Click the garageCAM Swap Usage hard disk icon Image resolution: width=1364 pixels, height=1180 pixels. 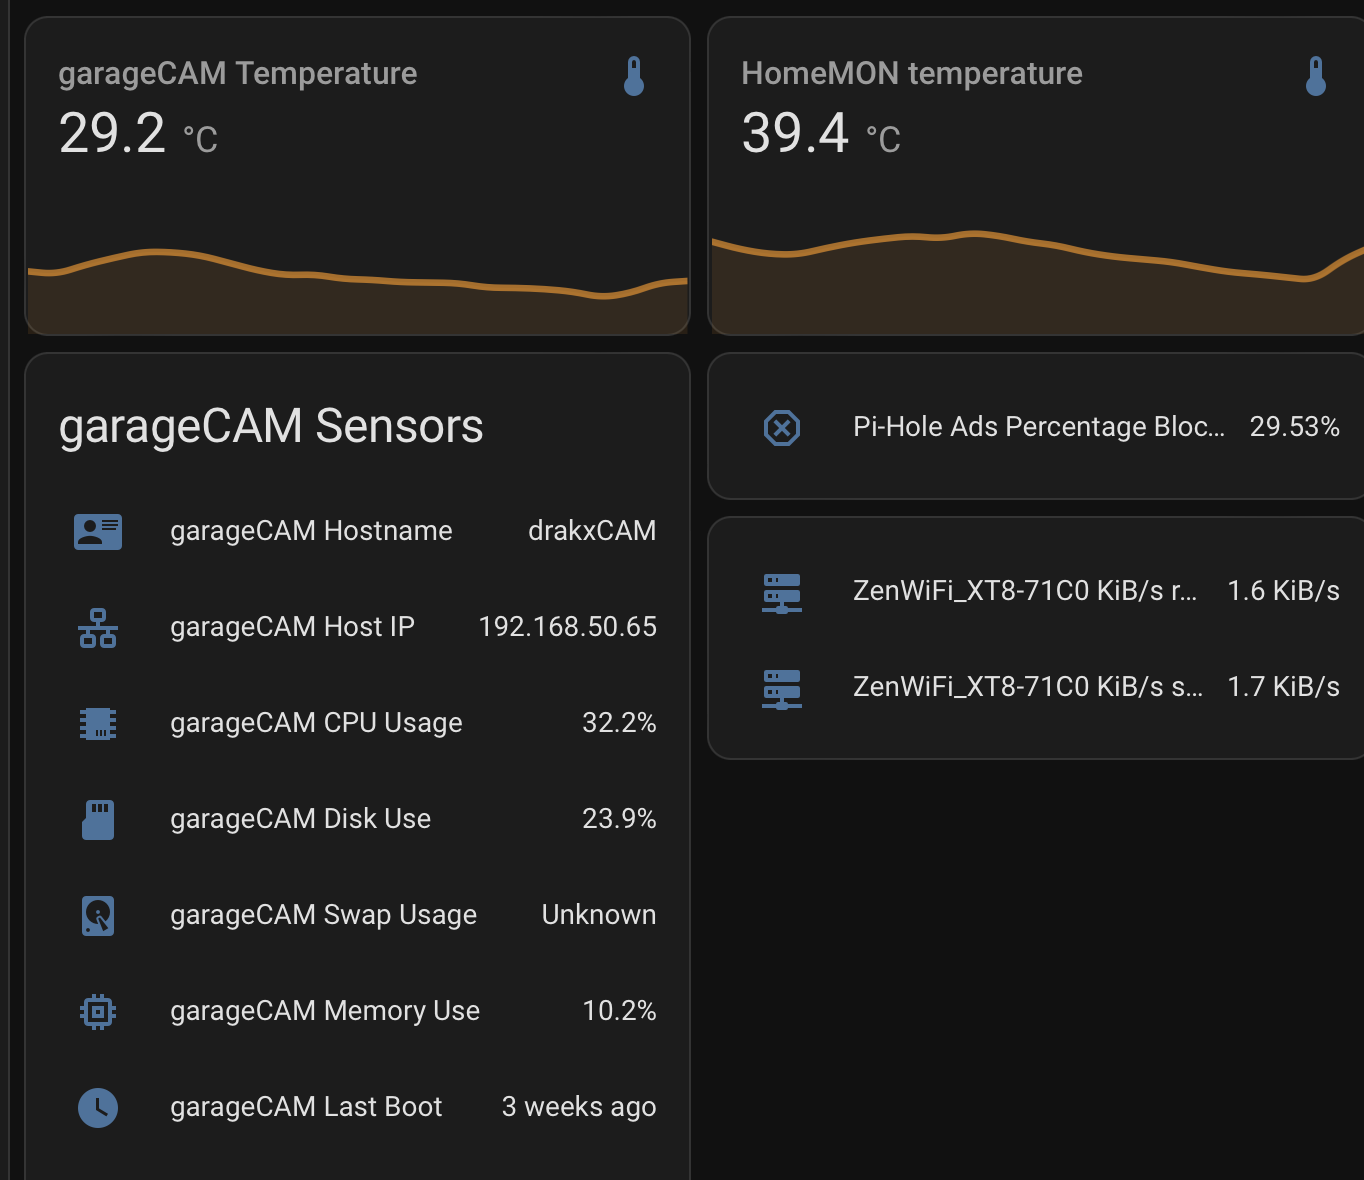pyautogui.click(x=98, y=915)
